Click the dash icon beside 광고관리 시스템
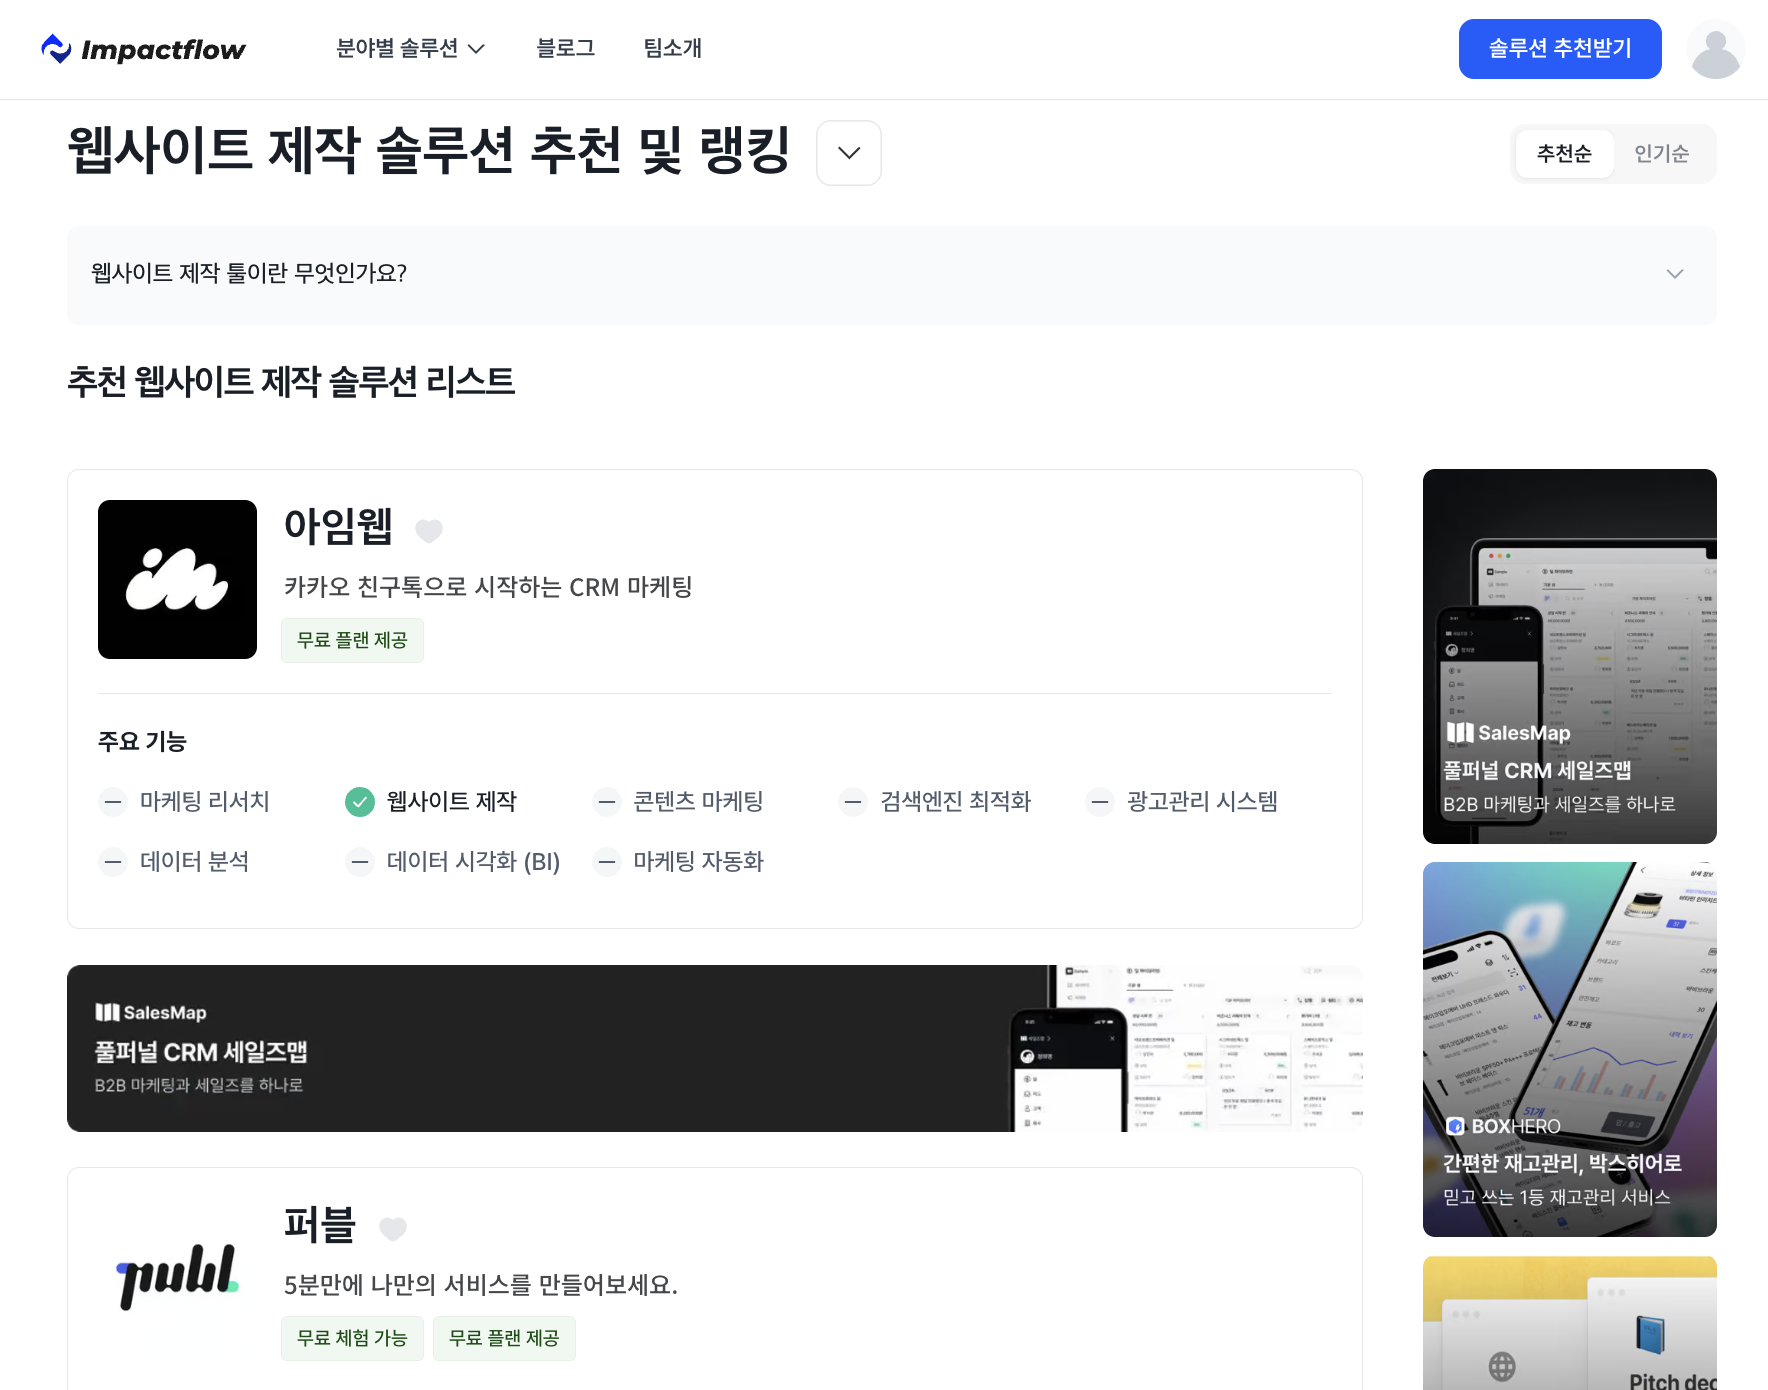 coord(1100,802)
